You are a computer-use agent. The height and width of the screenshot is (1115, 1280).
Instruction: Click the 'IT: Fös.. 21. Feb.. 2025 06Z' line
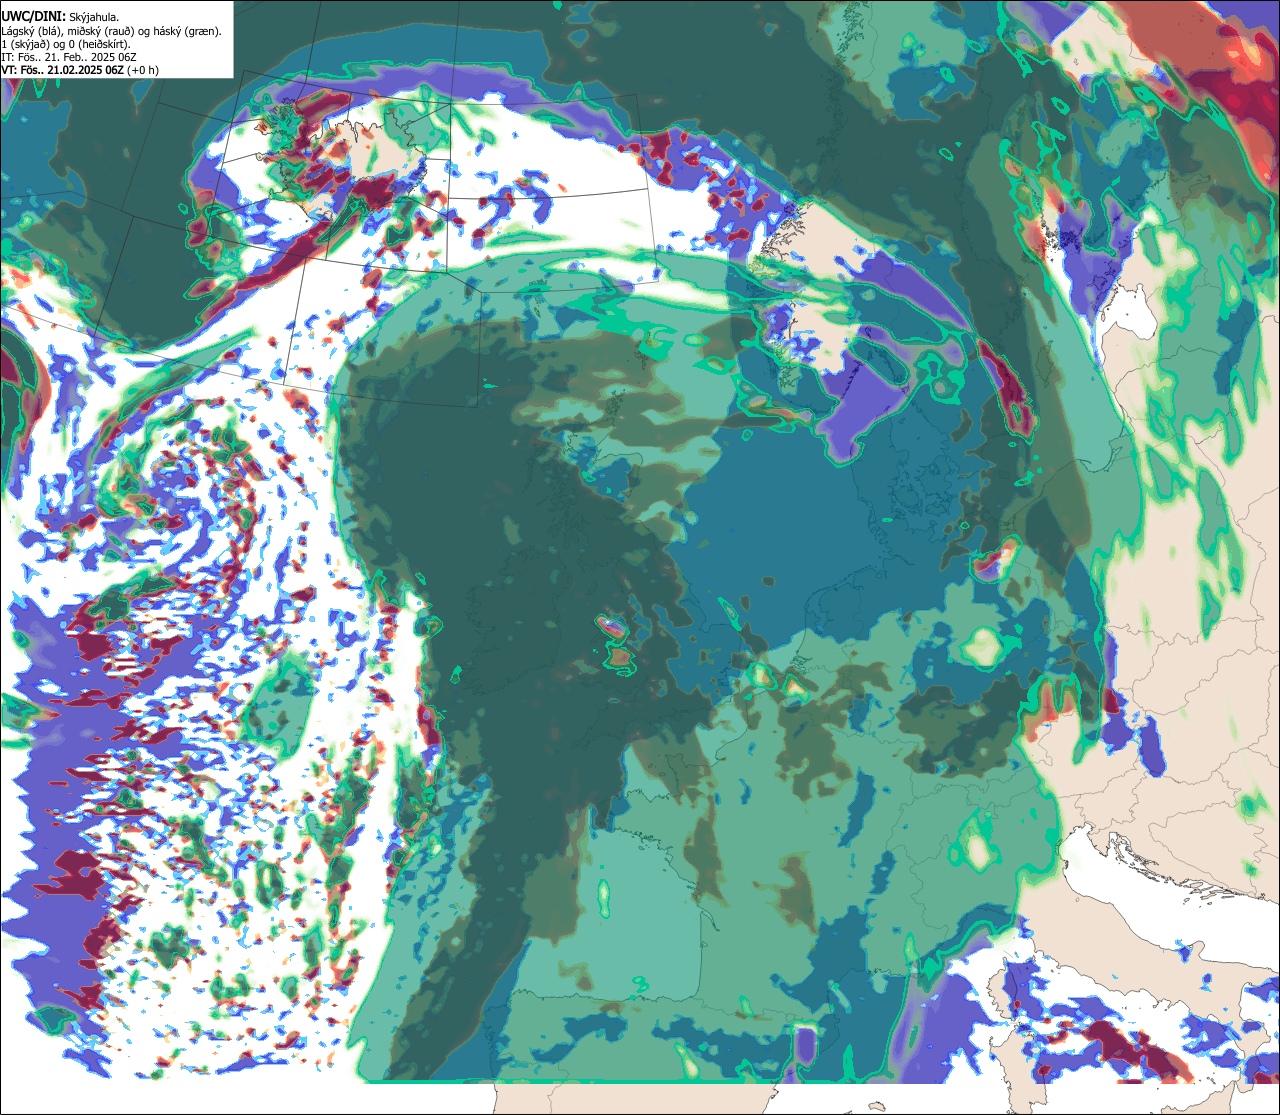(x=69, y=57)
